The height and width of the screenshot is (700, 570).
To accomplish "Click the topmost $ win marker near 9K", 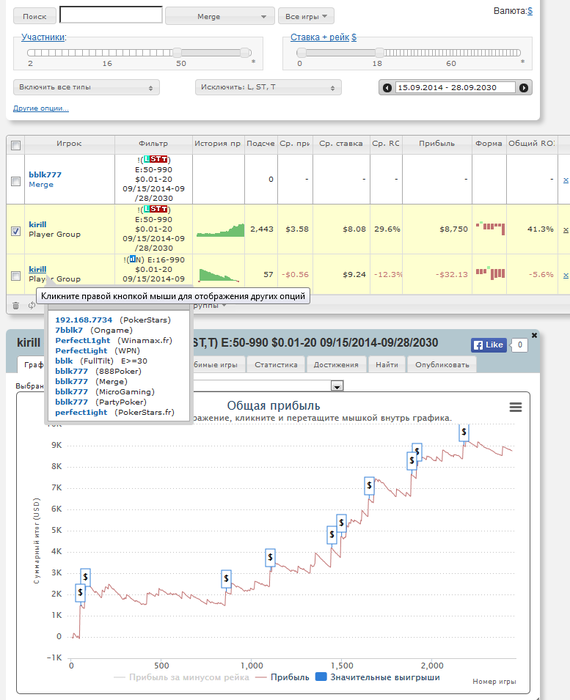I will (x=464, y=432).
